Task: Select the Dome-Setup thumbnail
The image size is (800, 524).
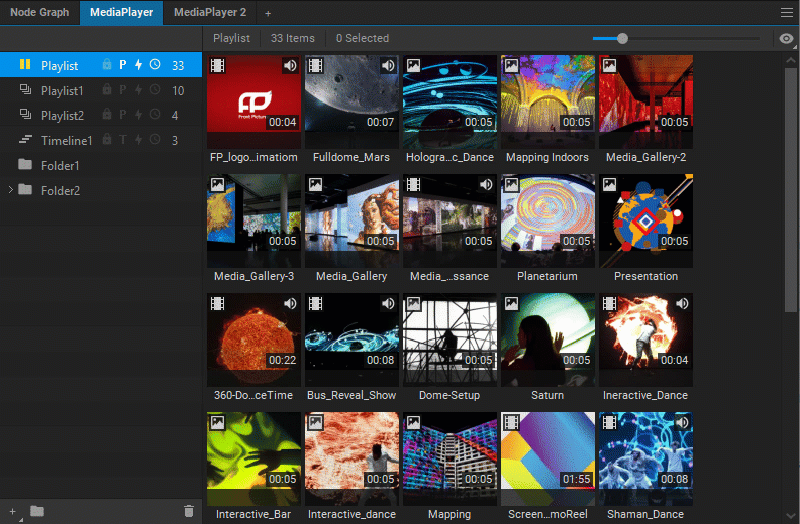Action: [449, 339]
